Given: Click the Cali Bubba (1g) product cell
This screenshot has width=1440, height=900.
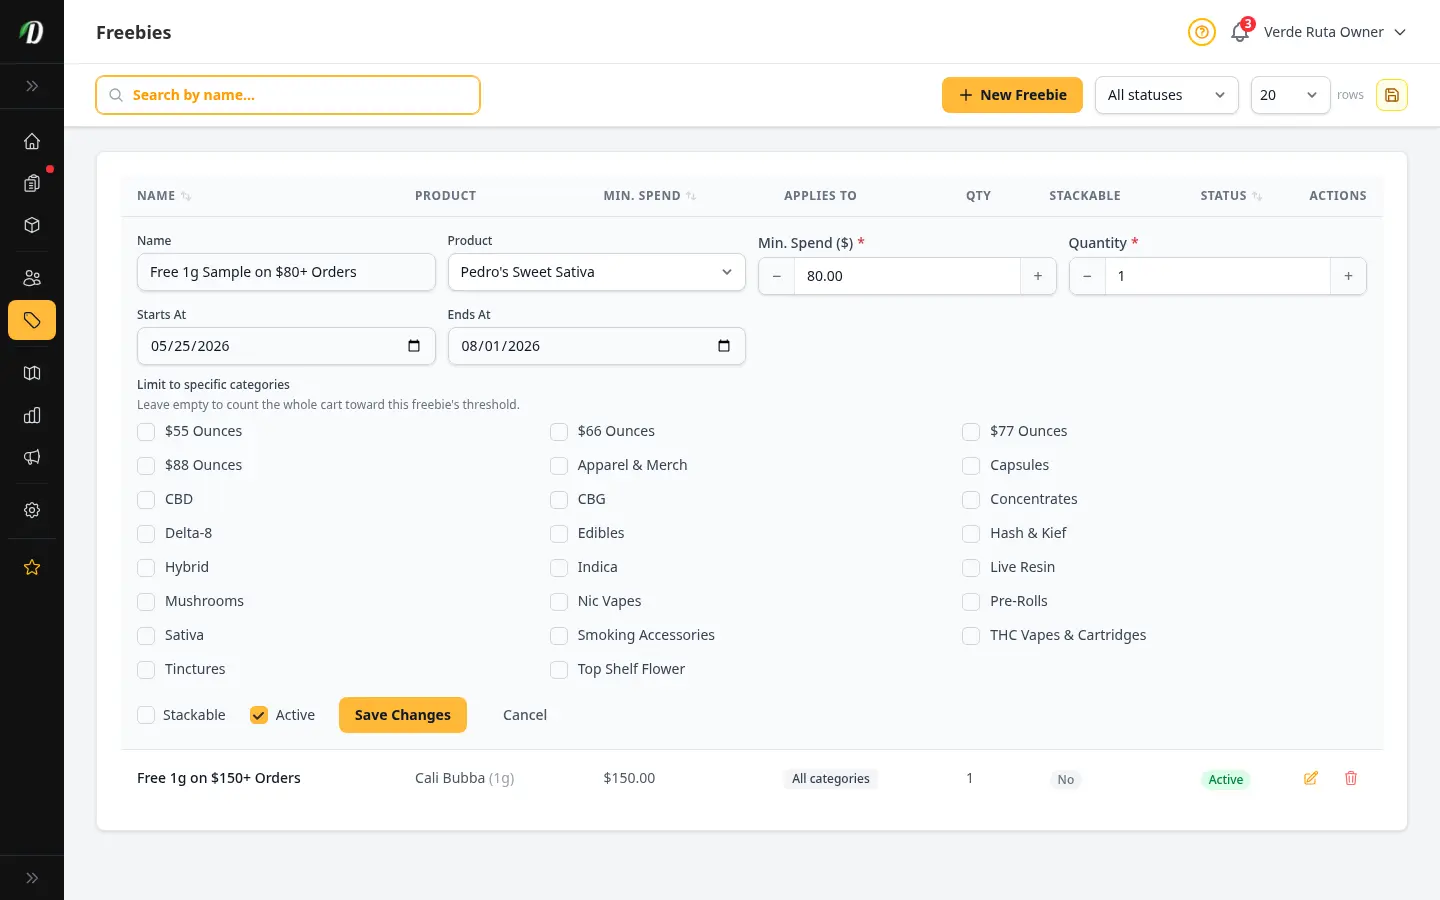Looking at the screenshot, I should (465, 778).
